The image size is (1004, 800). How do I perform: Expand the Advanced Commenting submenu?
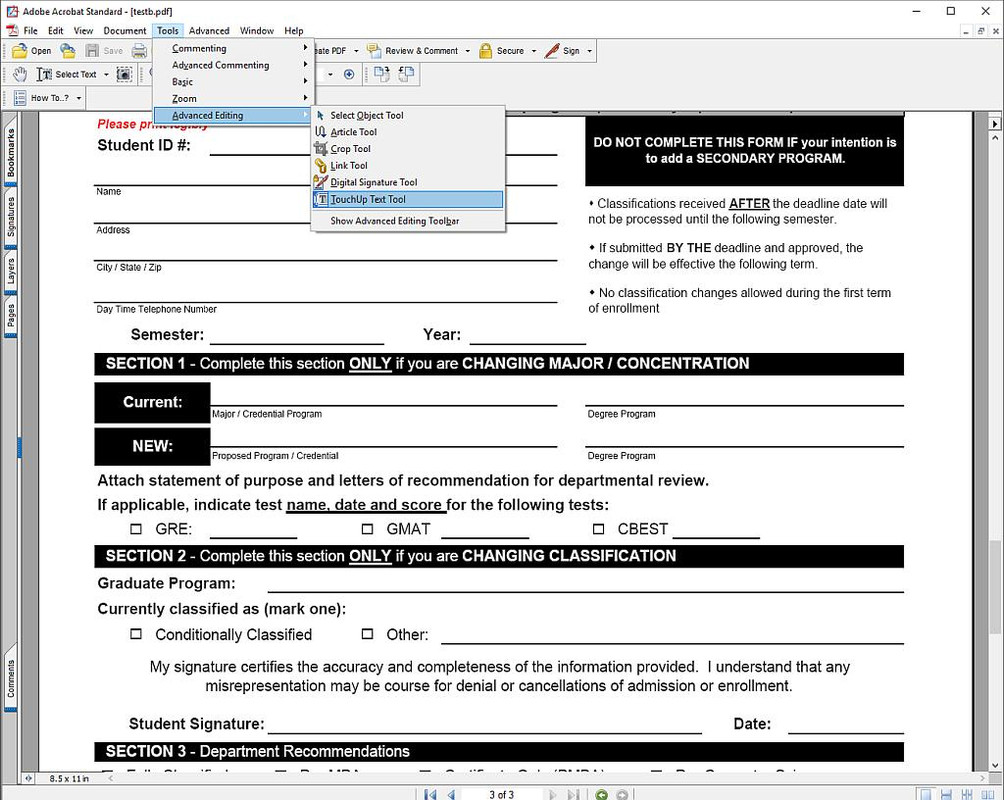coord(233,65)
